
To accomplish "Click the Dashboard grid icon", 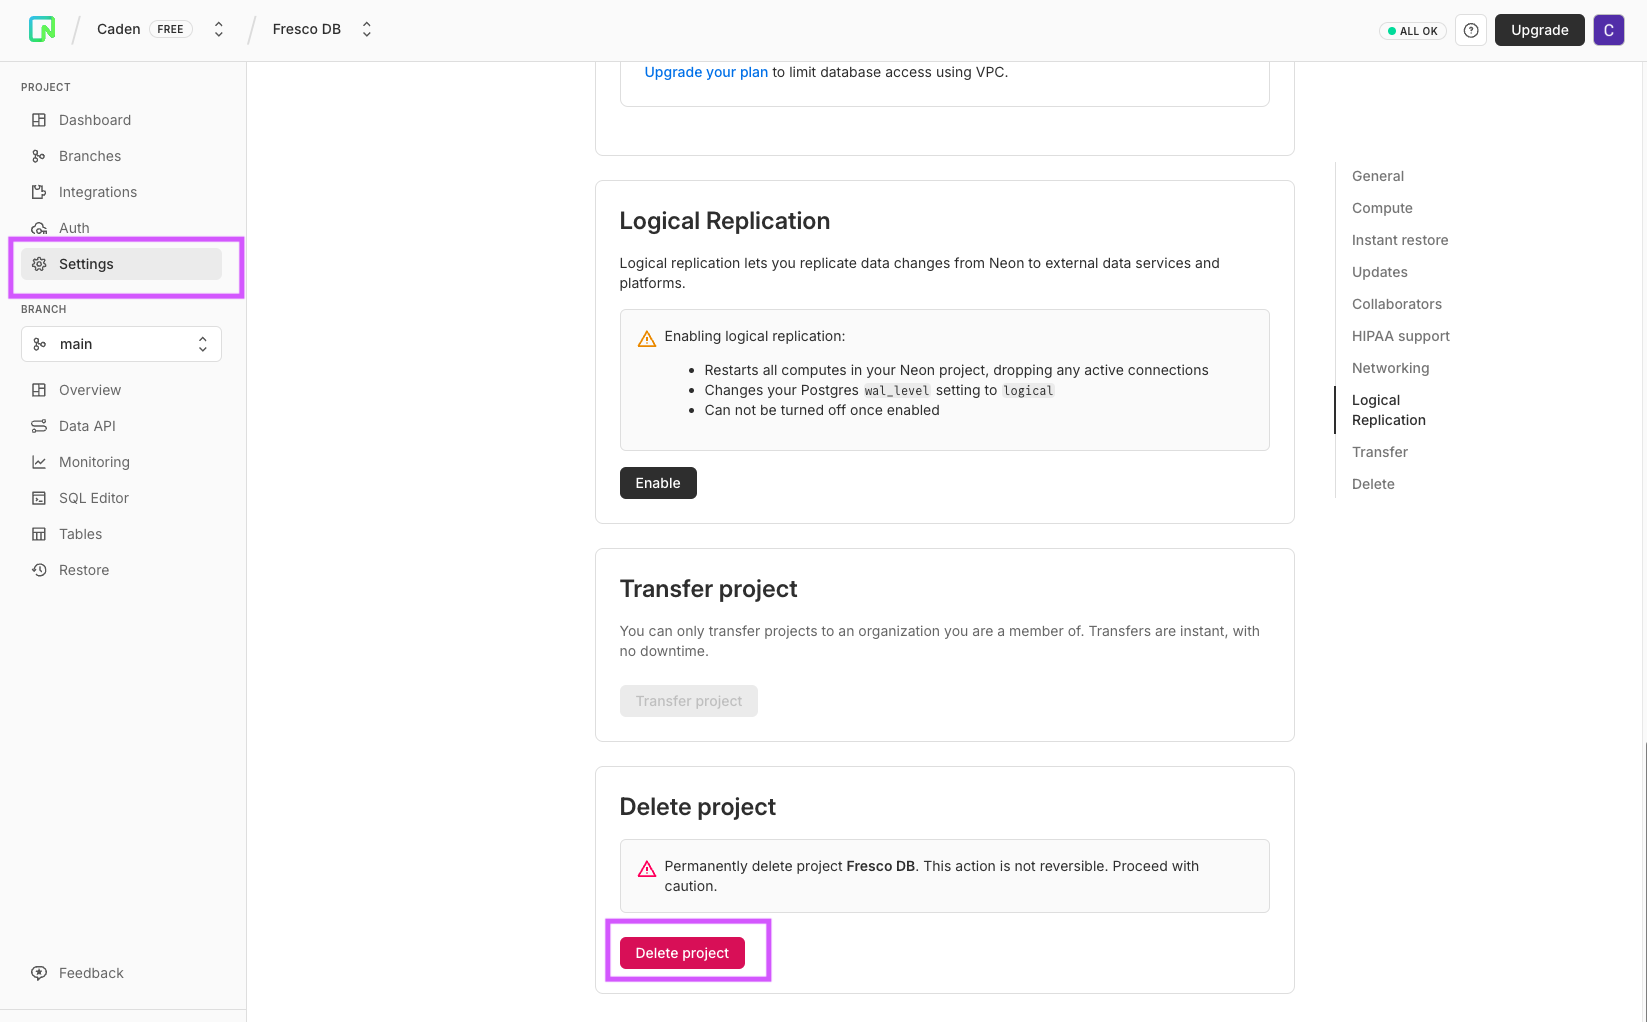I will 39,120.
